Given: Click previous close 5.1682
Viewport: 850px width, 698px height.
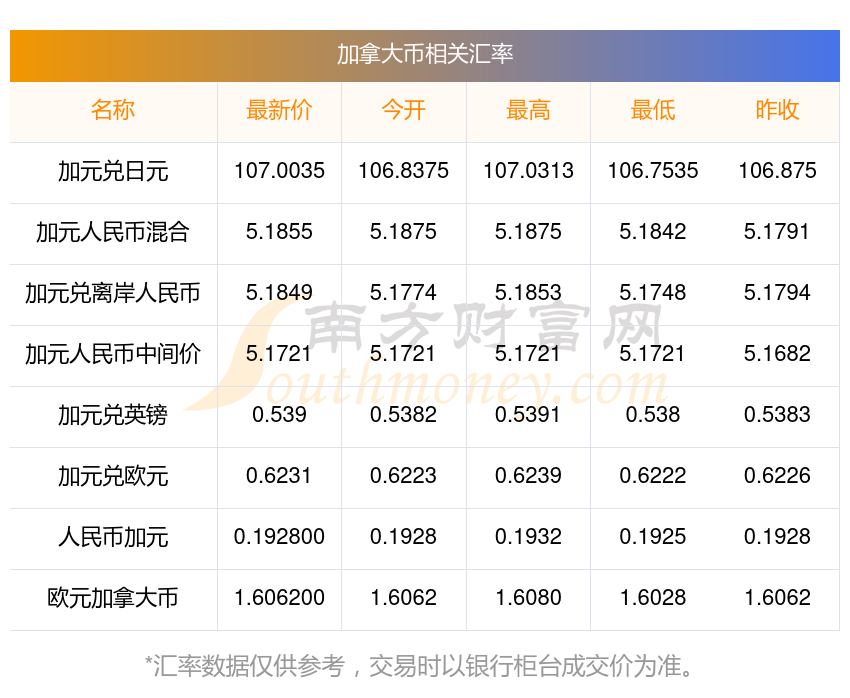Looking at the screenshot, I should coord(777,354).
